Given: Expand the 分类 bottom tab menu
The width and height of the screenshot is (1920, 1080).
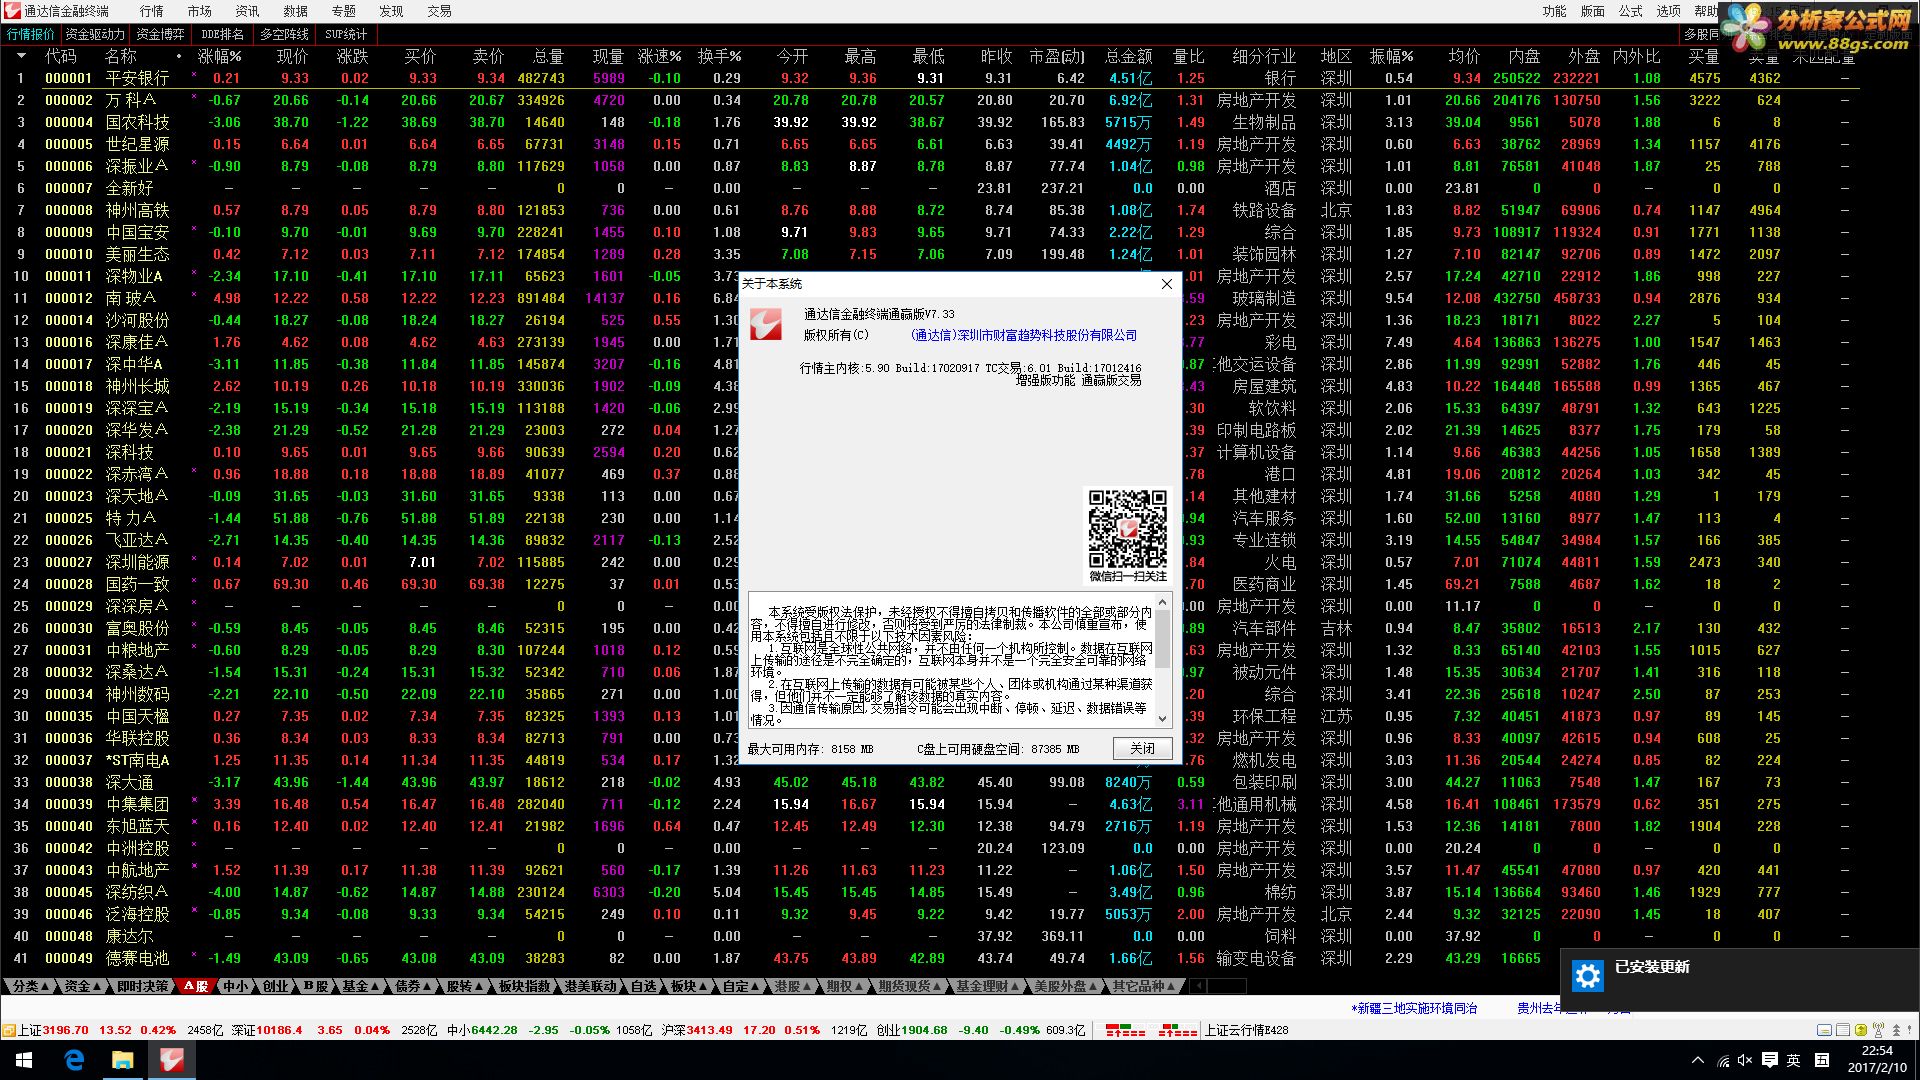Looking at the screenshot, I should click(x=31, y=986).
